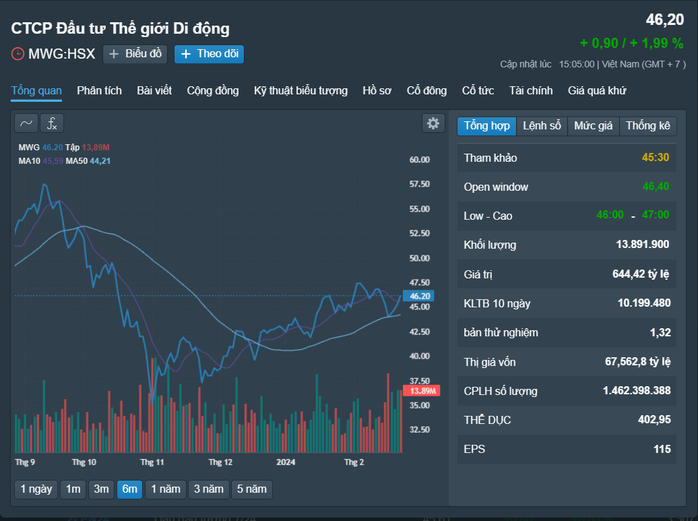
Task: Open the Tài chính tab
Action: click(531, 91)
